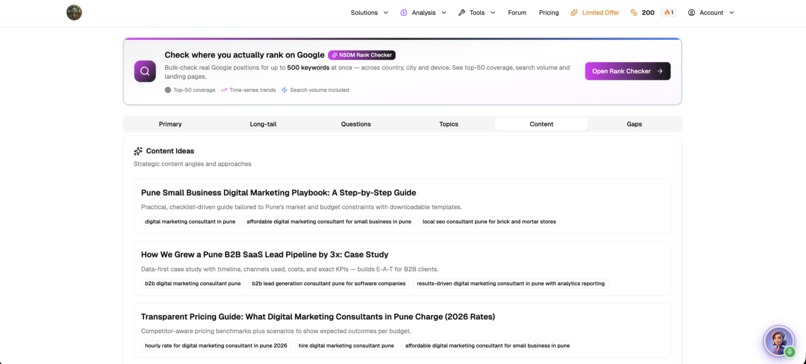Click the 'b2b digital marketing consultant pune' tag
This screenshot has width=806, height=364.
193,283
